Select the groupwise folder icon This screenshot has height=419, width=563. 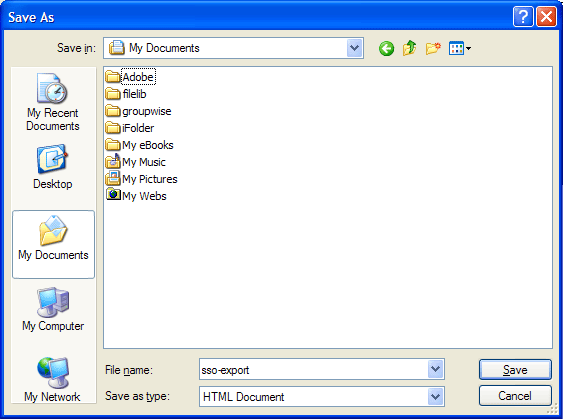[x=113, y=111]
